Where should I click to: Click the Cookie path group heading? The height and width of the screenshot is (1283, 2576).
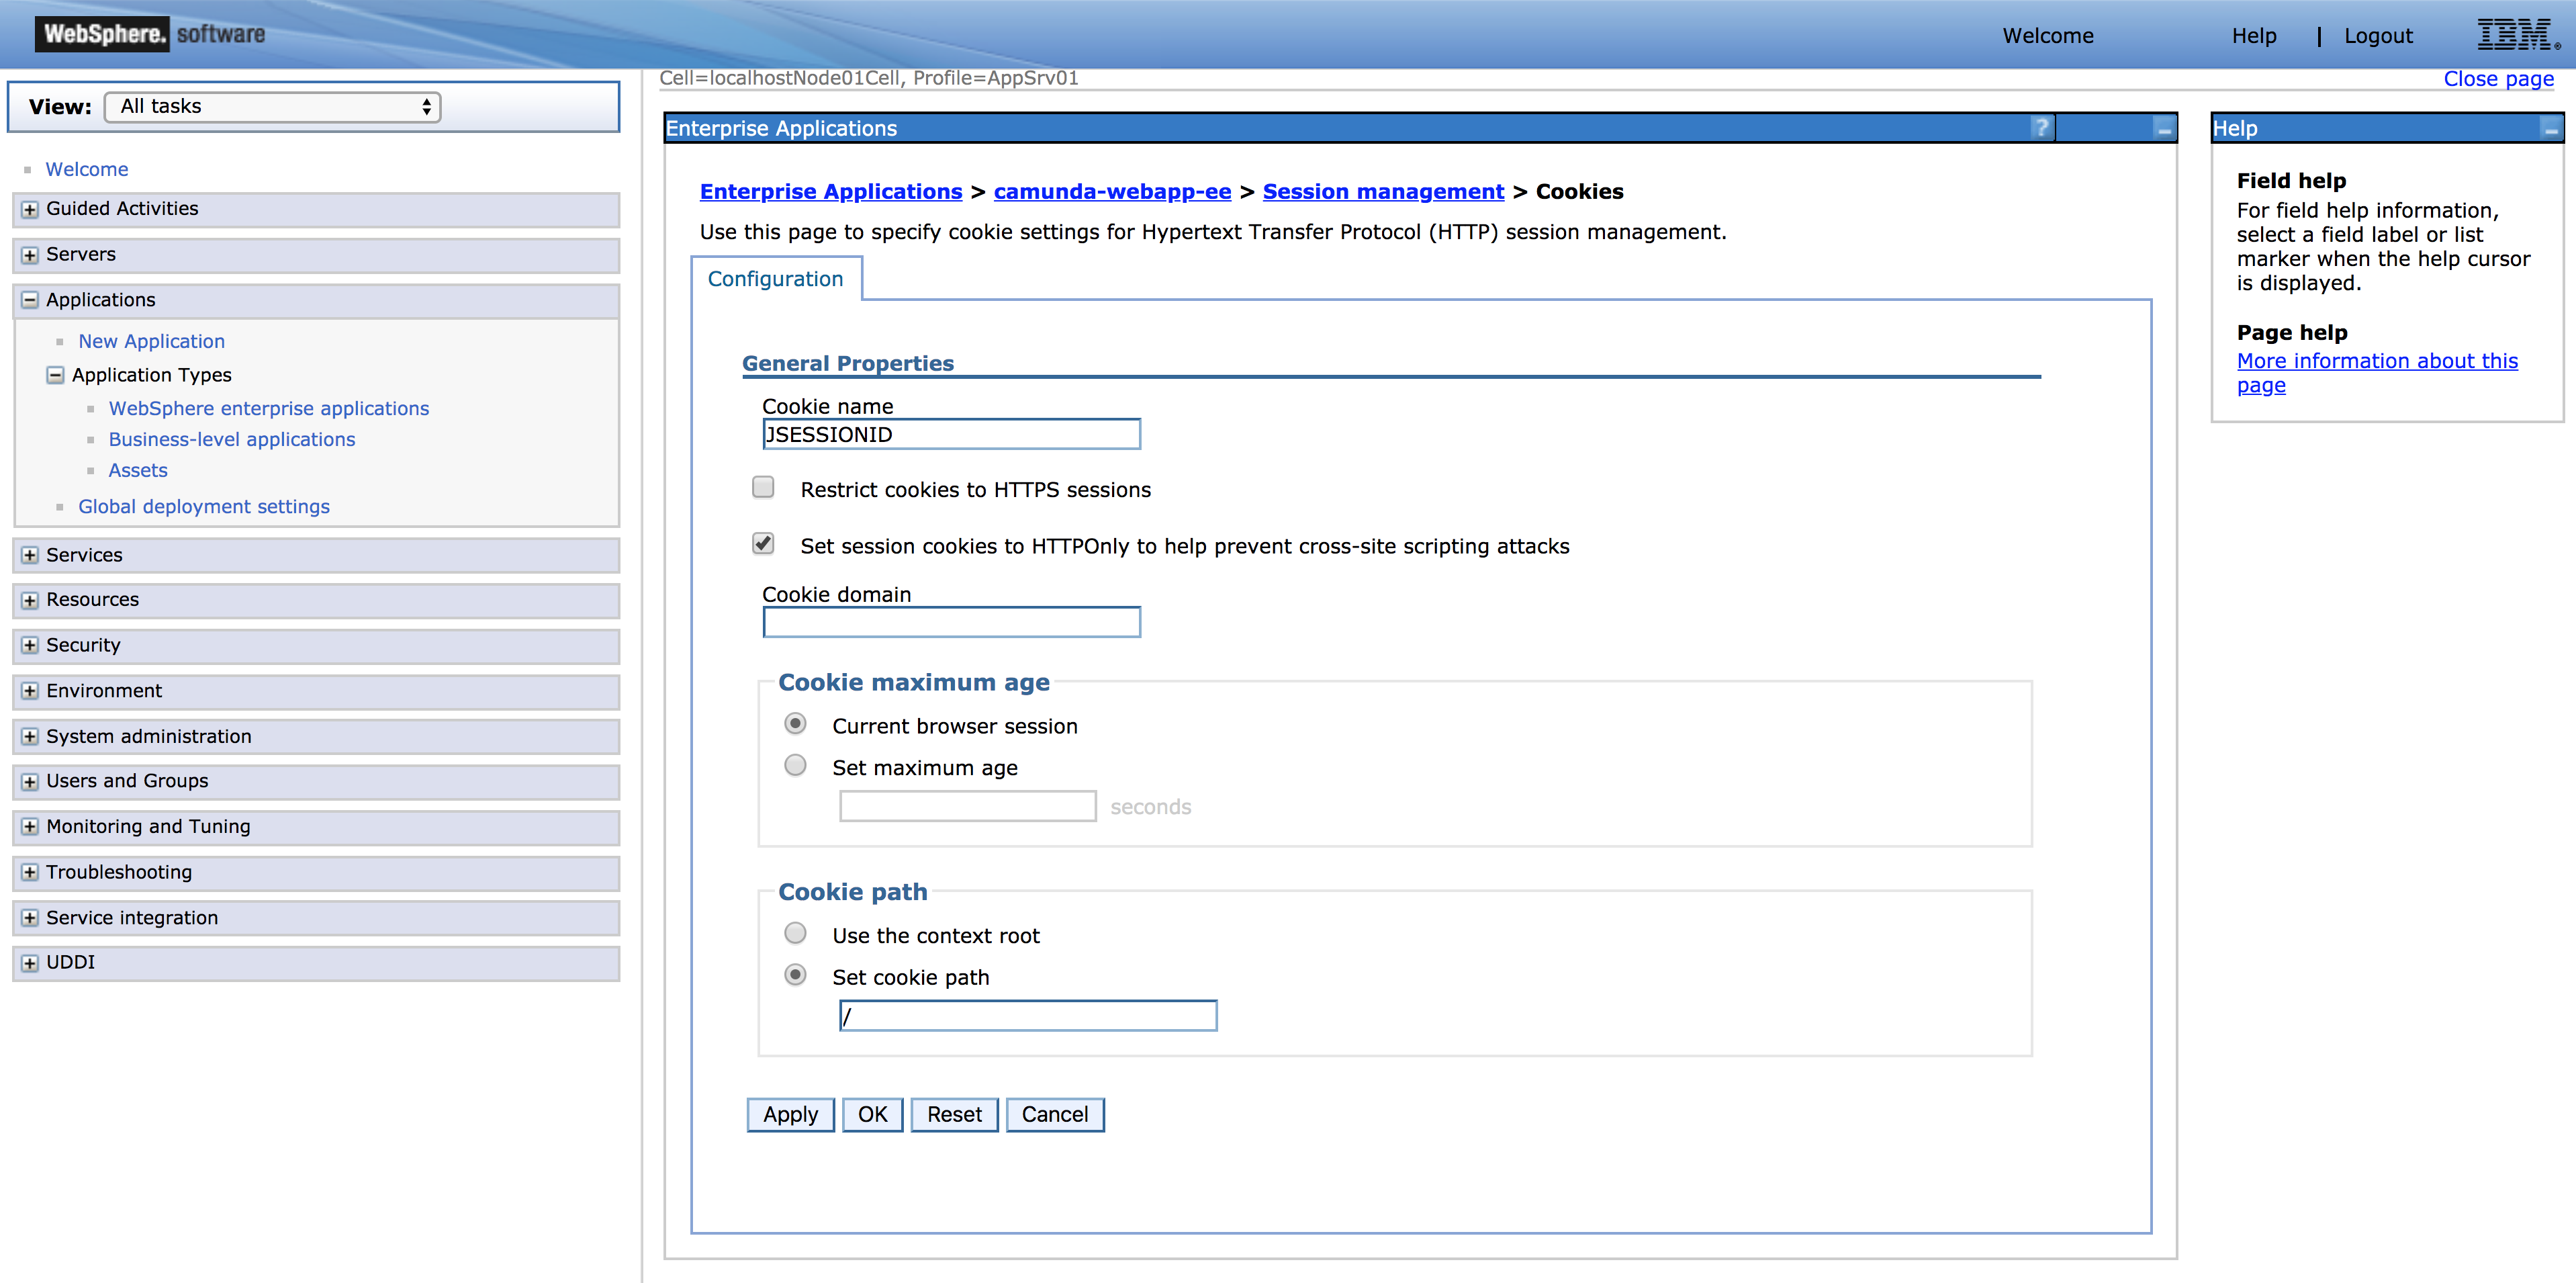pos(853,892)
